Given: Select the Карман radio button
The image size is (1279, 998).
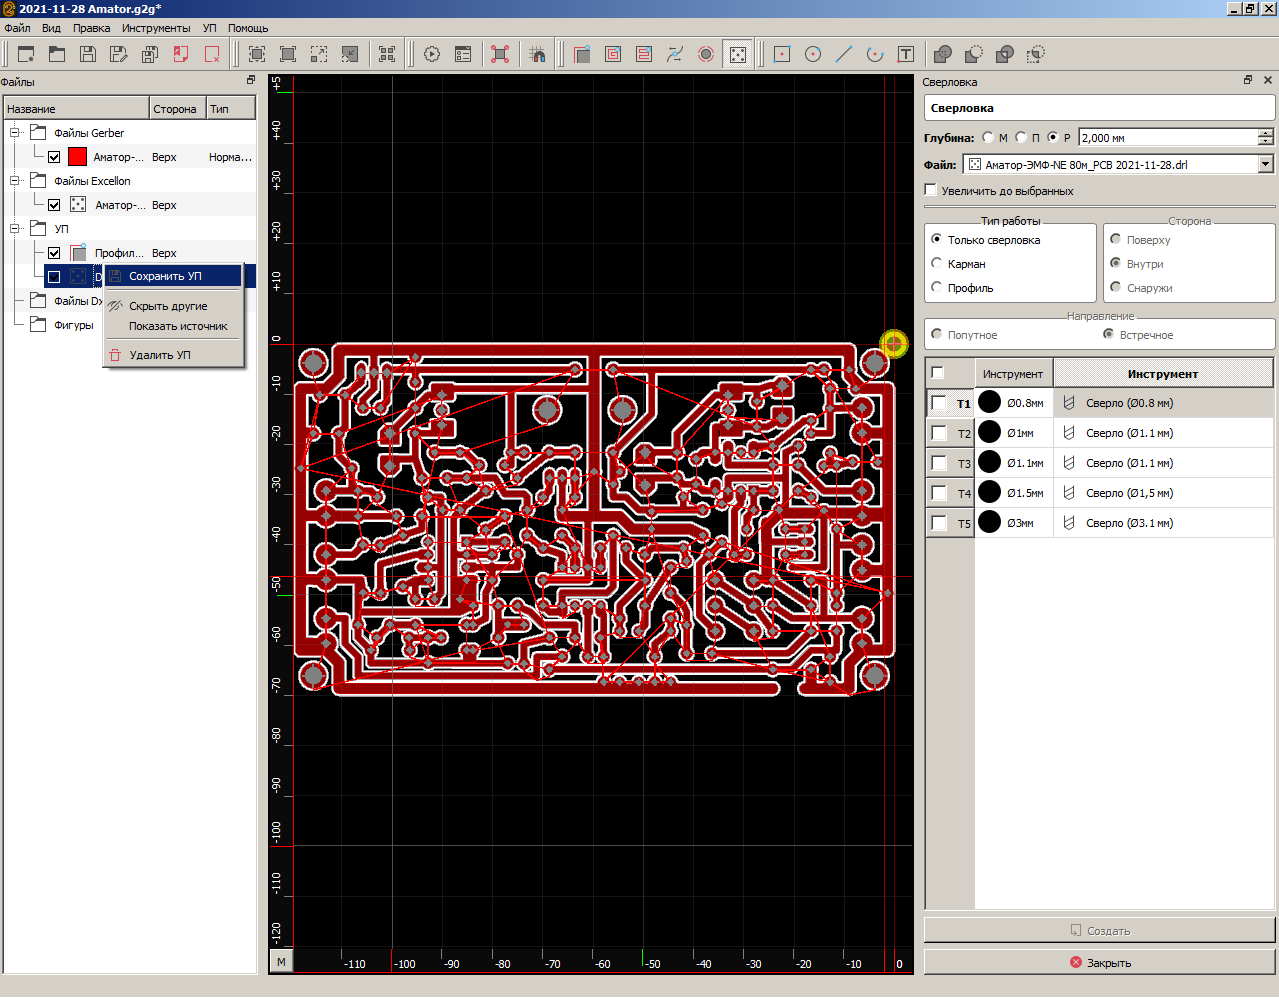Looking at the screenshot, I should [x=937, y=264].
